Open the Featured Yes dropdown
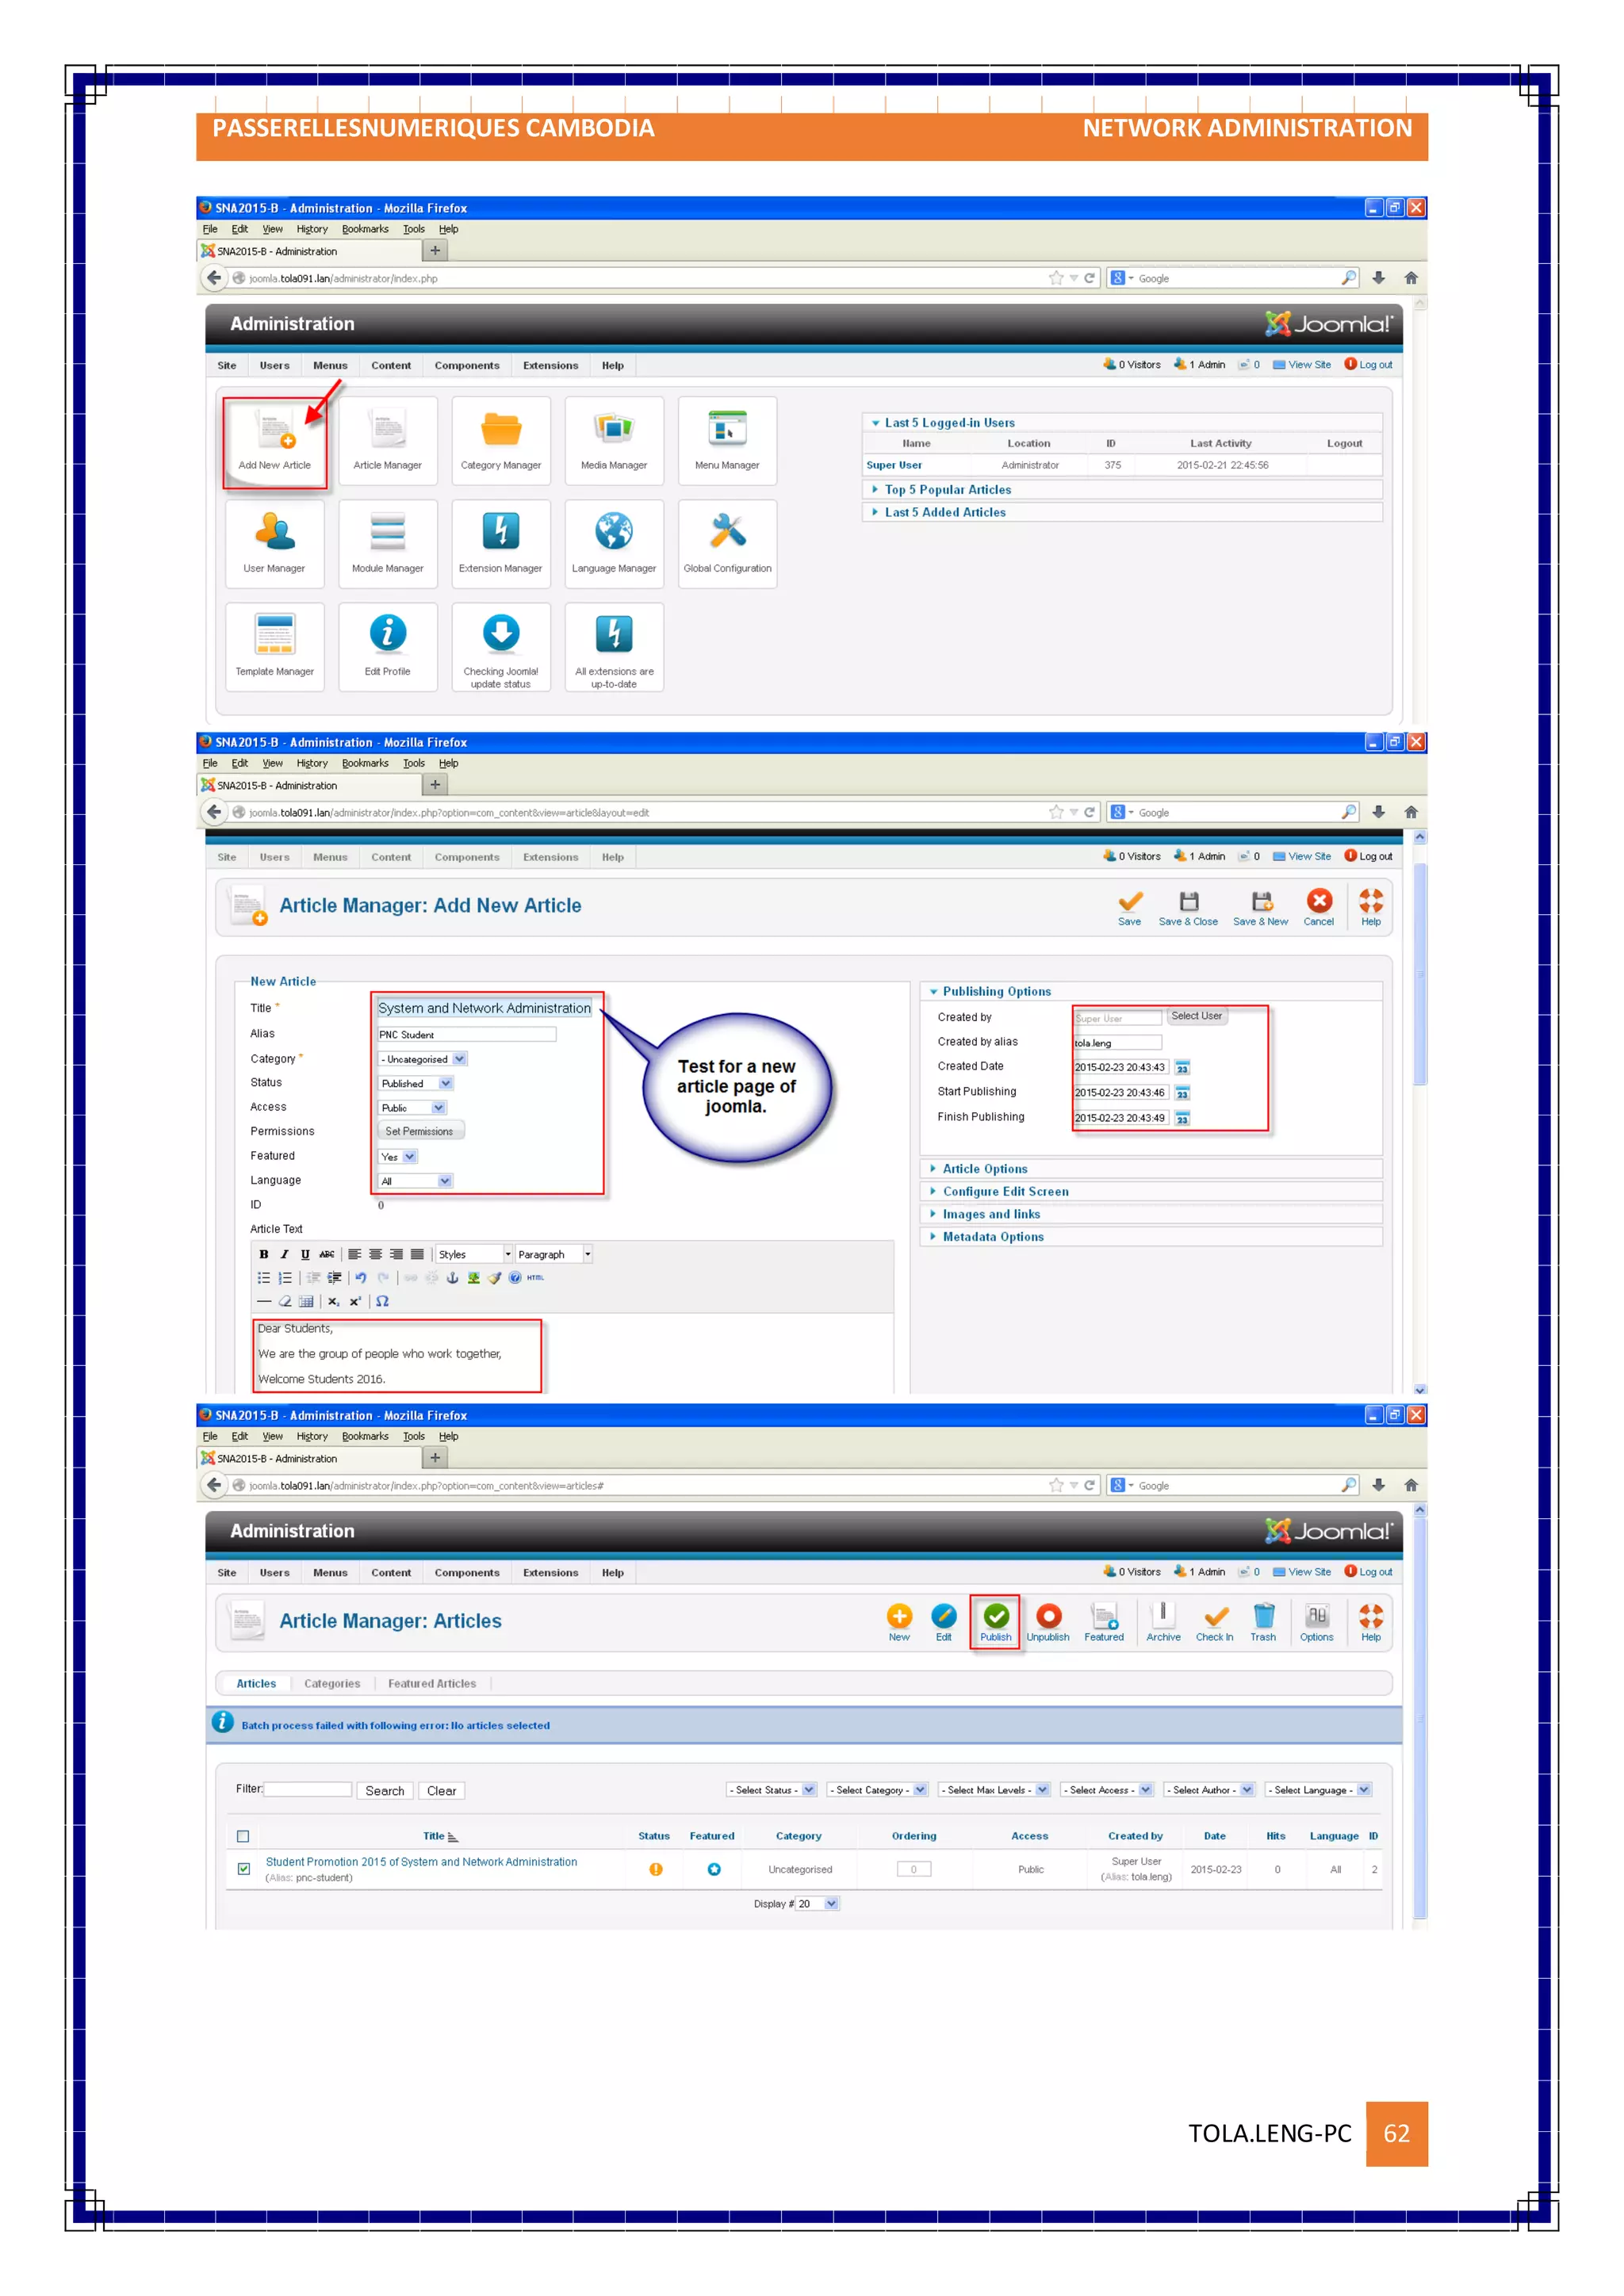Image resolution: width=1624 pixels, height=2296 pixels. 398,1157
